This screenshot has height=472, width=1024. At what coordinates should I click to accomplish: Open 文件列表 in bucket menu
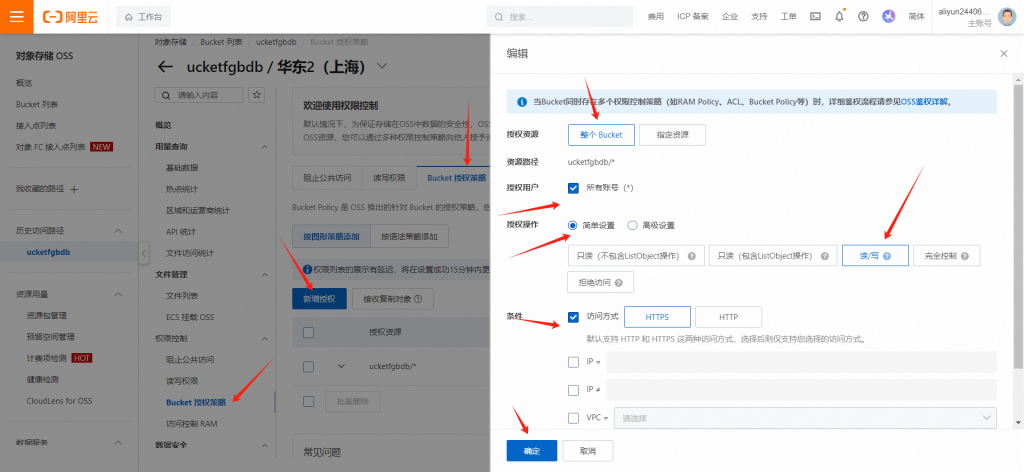tap(182, 296)
